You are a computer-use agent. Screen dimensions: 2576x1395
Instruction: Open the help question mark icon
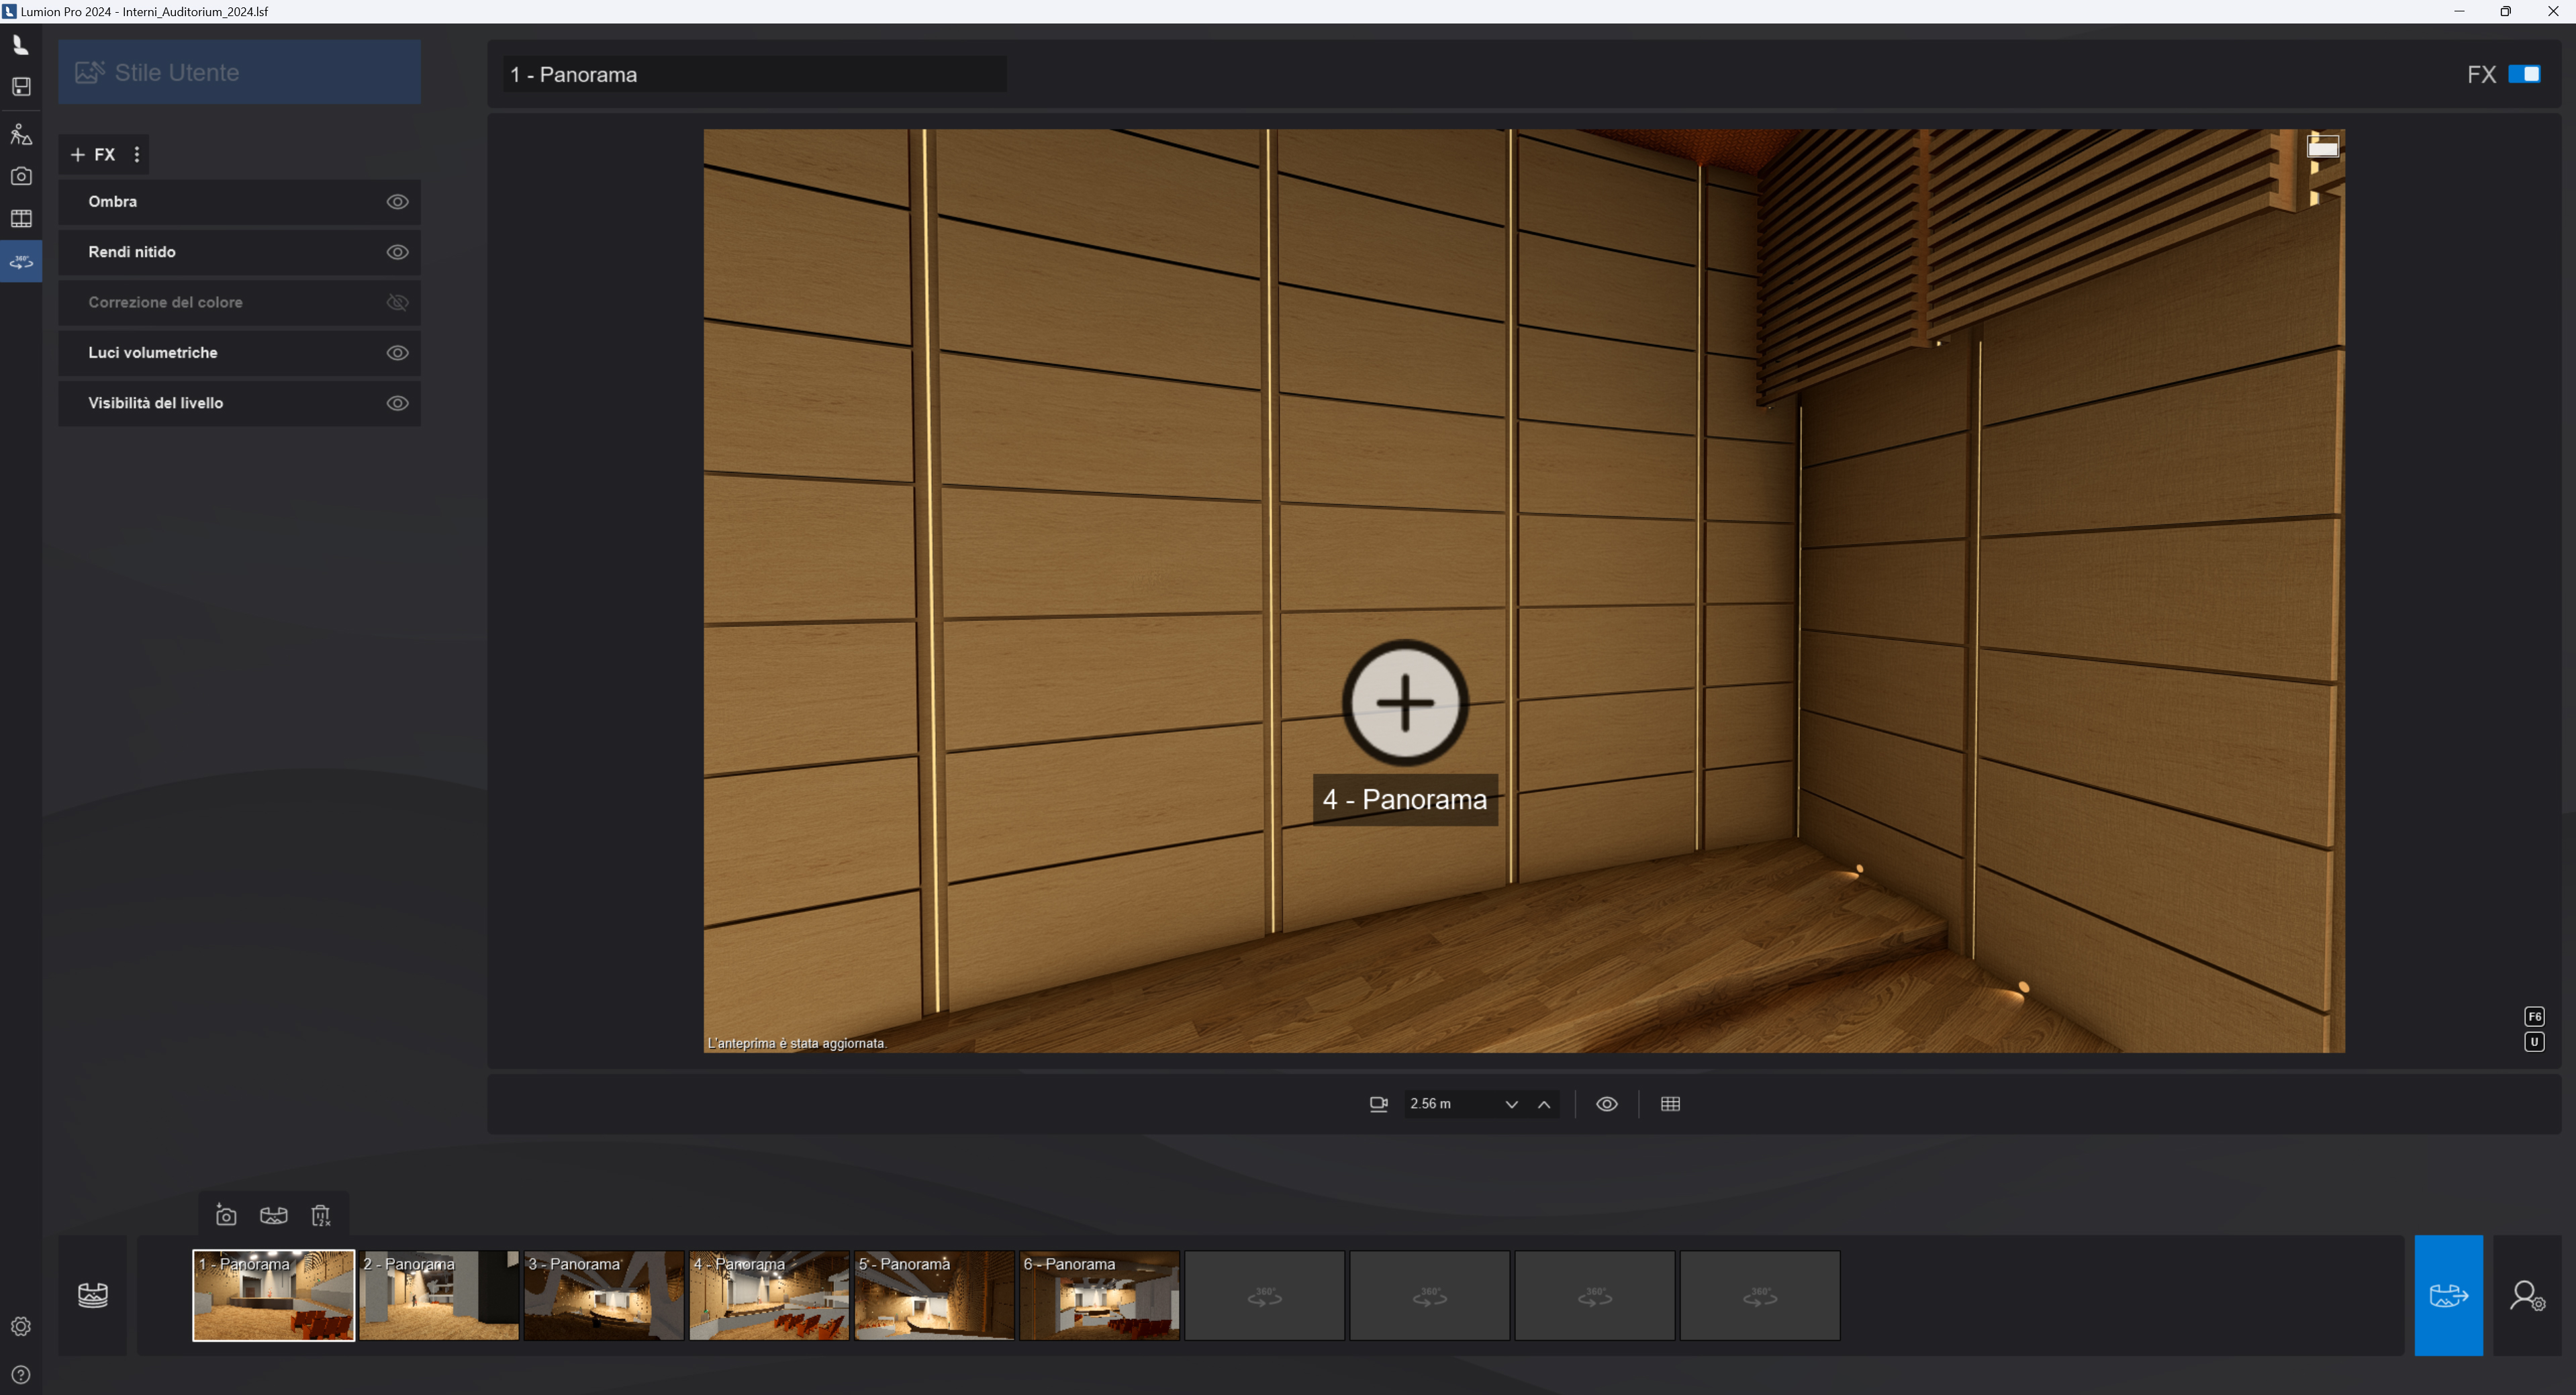[x=21, y=1375]
